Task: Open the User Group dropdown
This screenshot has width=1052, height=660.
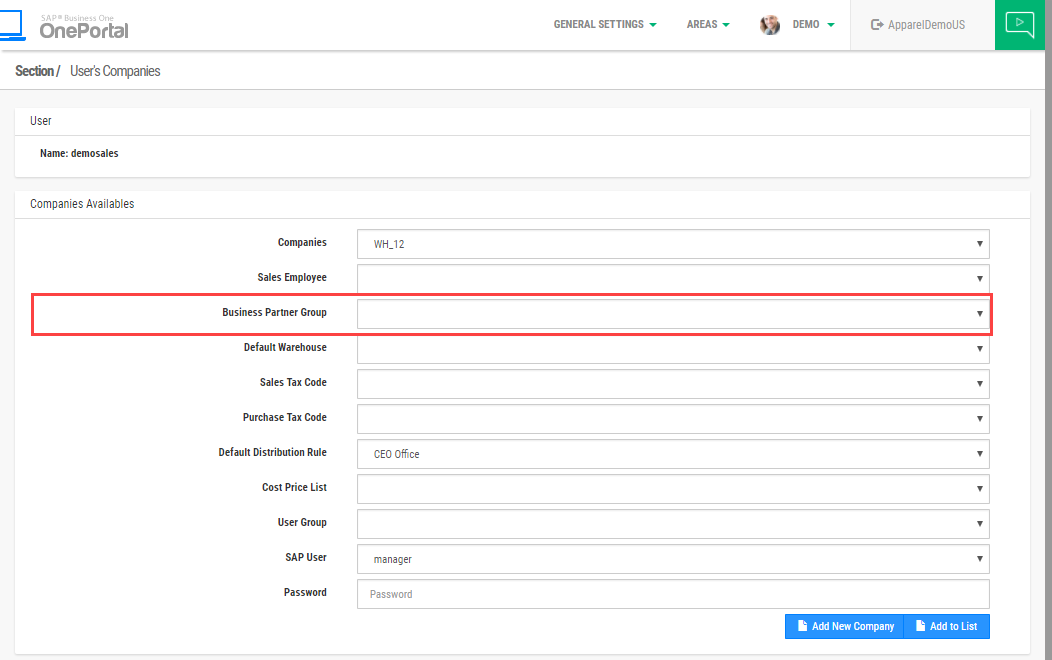Action: 672,524
